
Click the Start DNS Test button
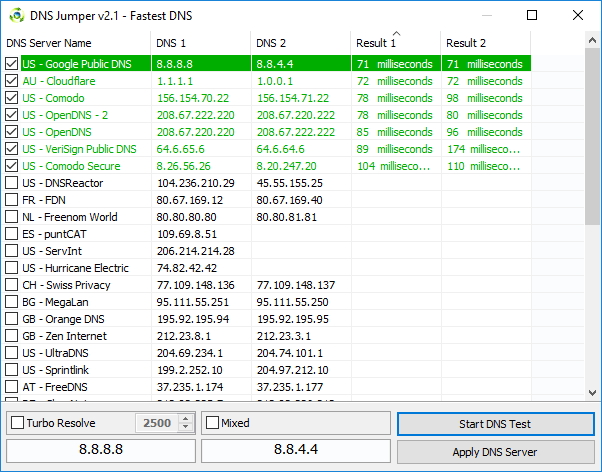click(x=496, y=424)
